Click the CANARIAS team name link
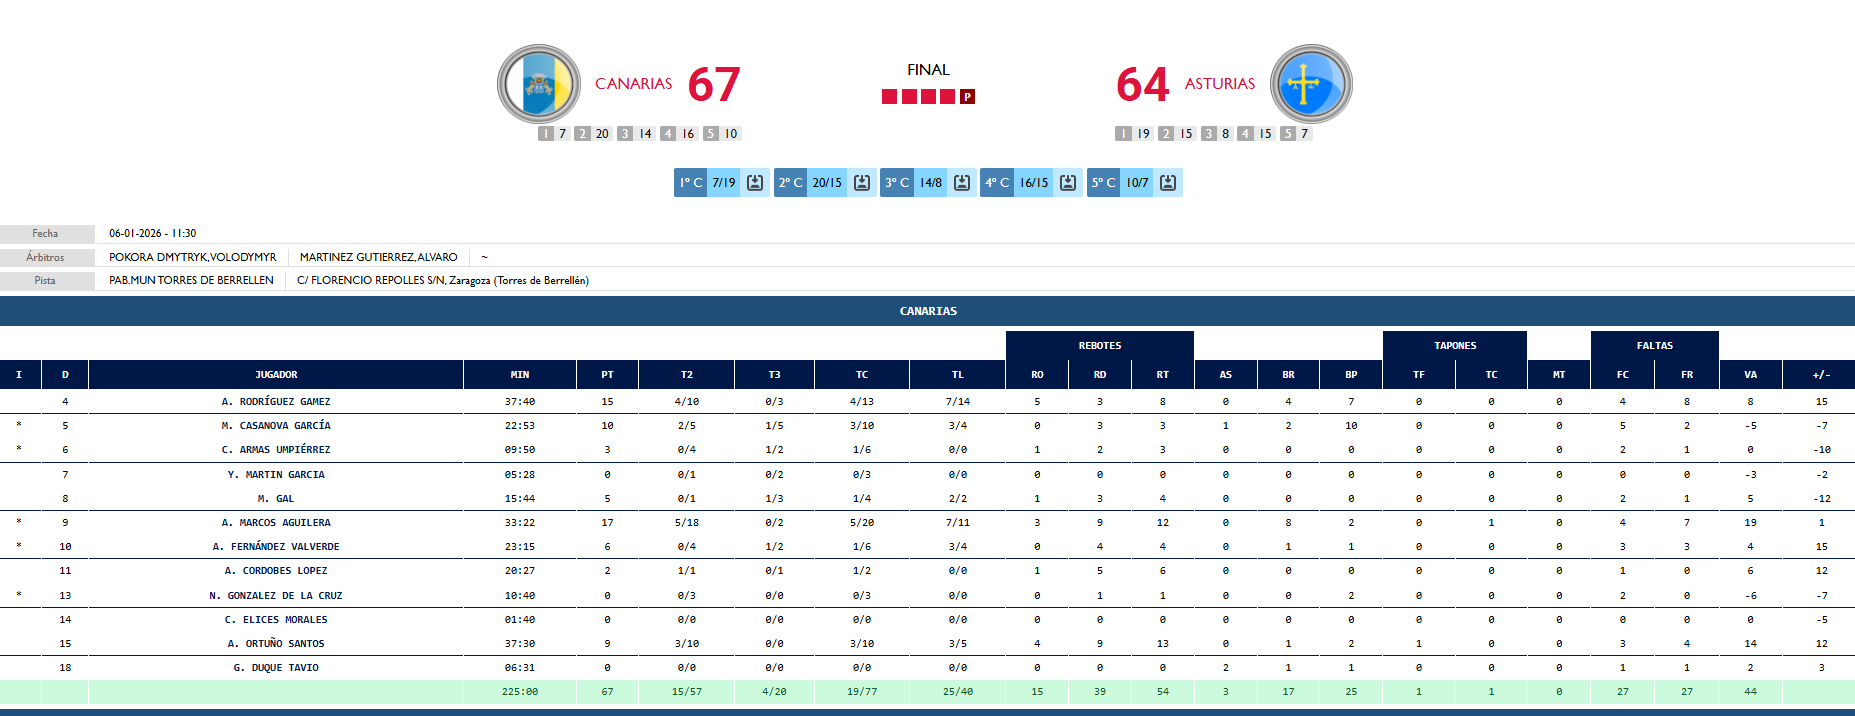 point(633,84)
